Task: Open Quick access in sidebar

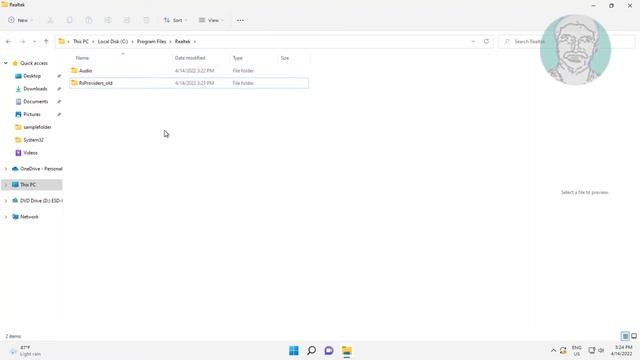Action: click(x=34, y=63)
